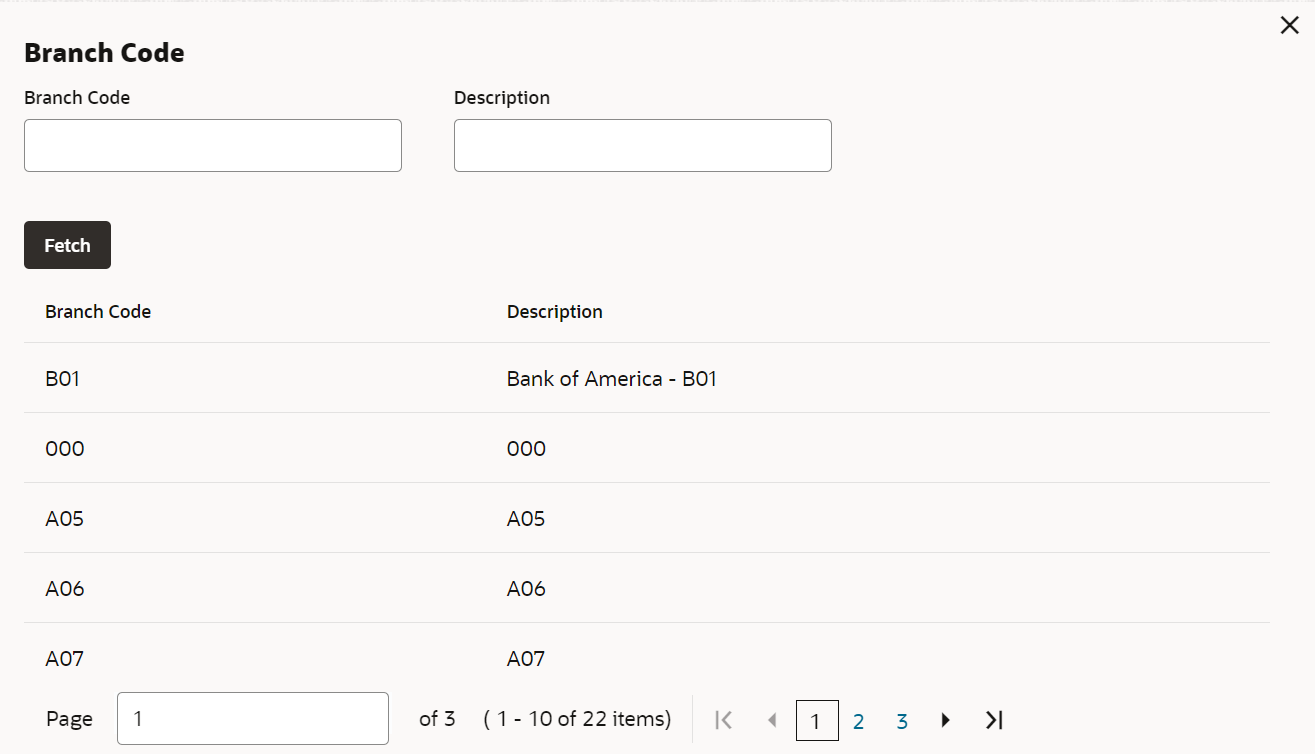Go to first page icon

point(725,720)
